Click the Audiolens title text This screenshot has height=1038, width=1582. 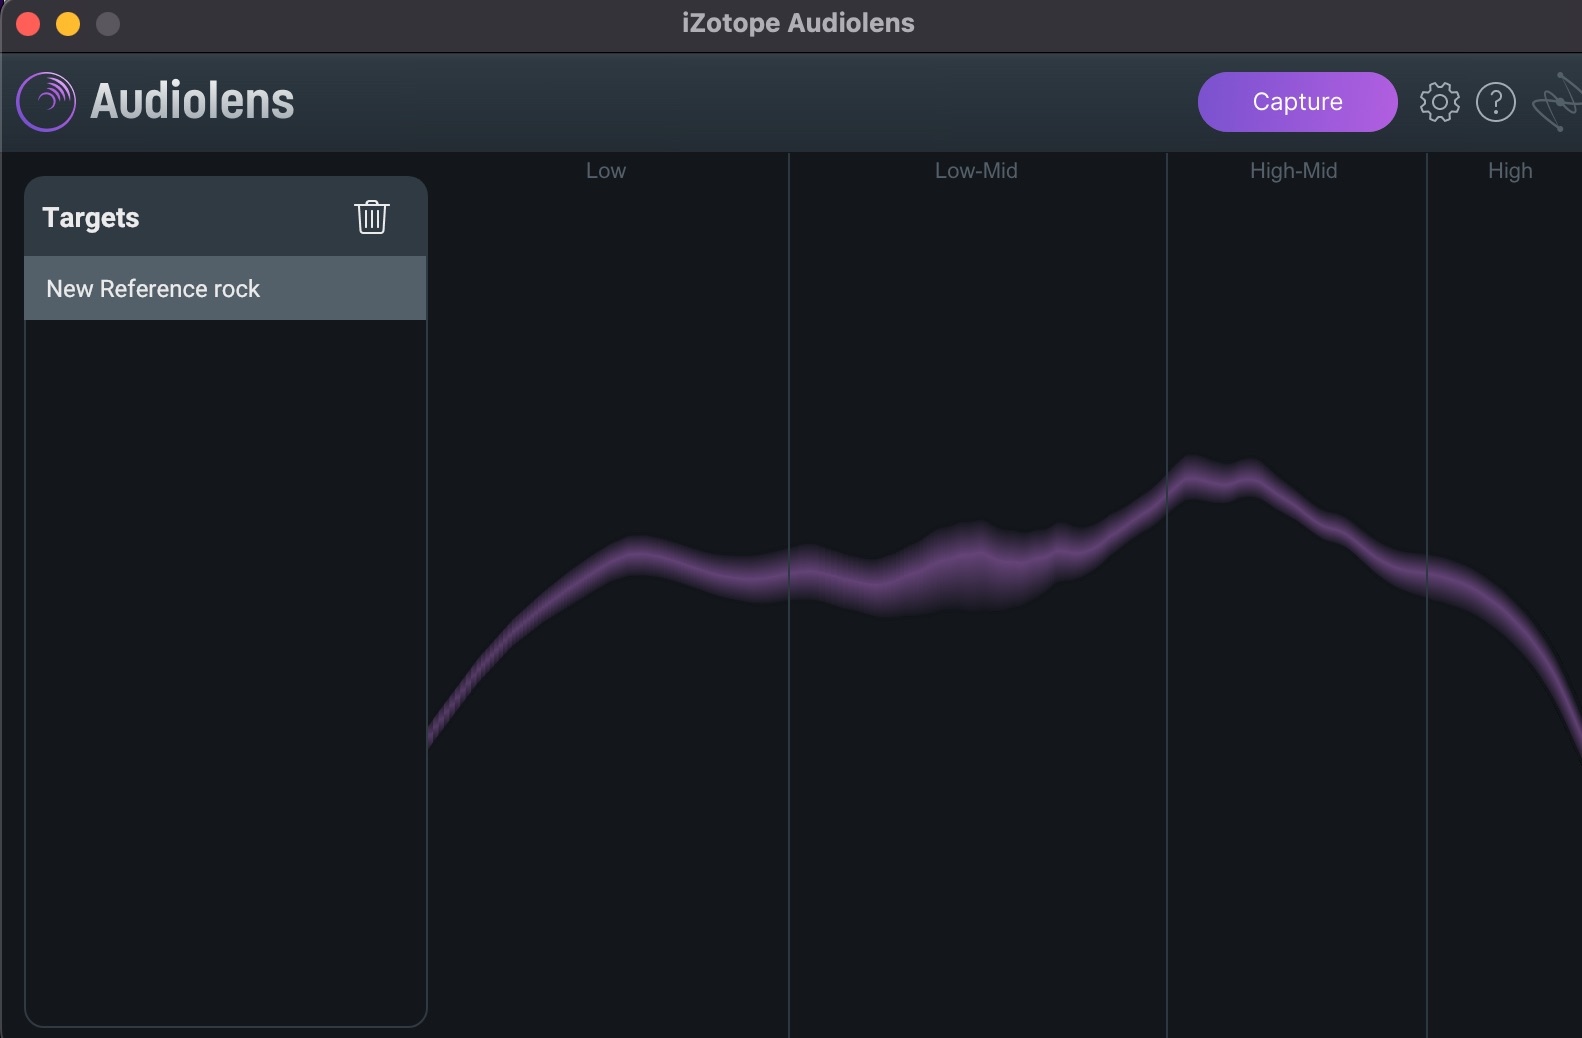click(192, 101)
